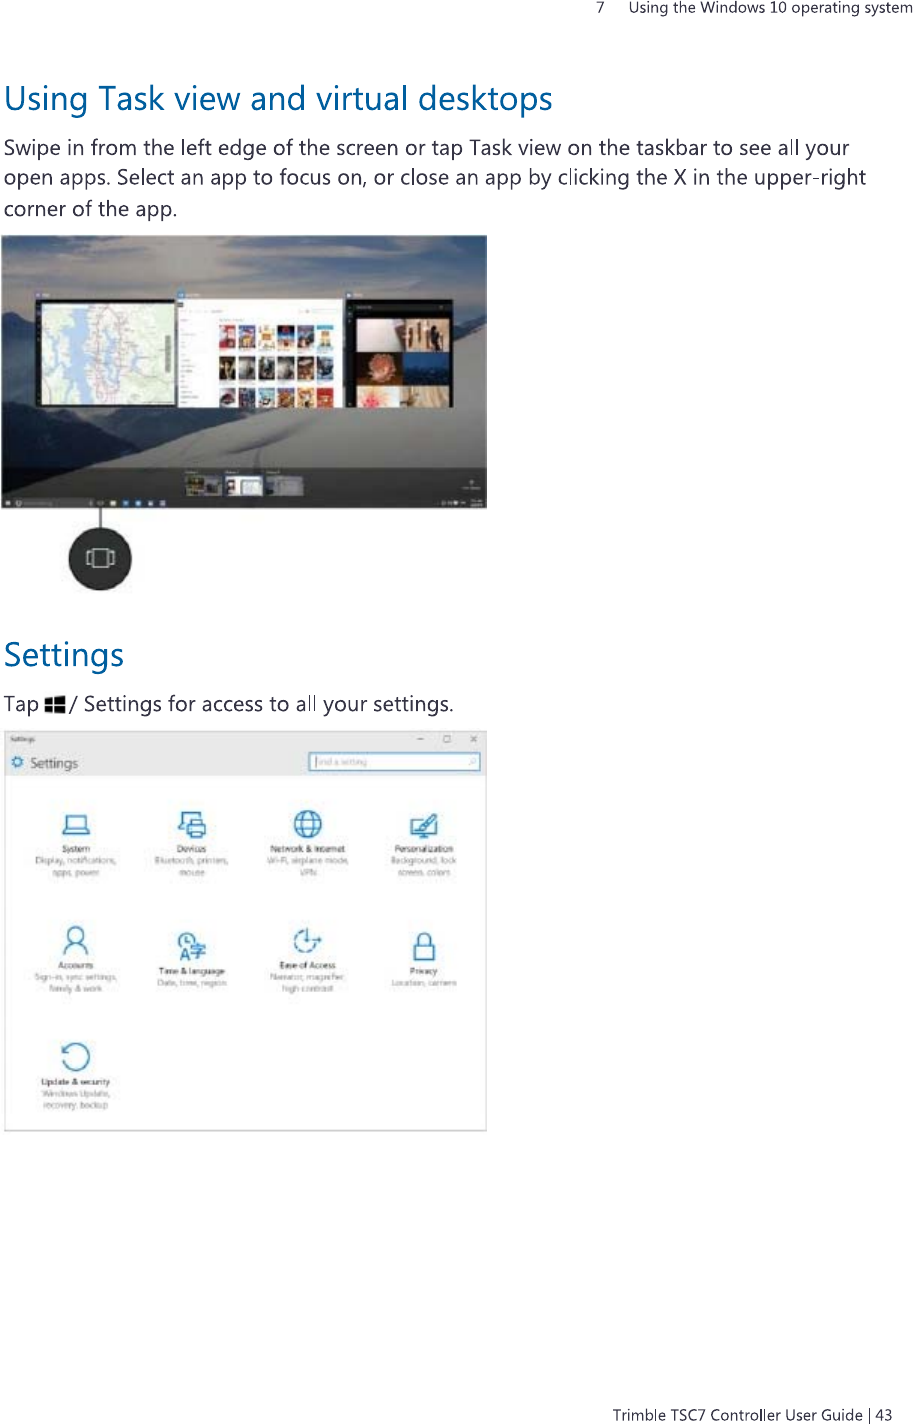Close the Settings window

[x=473, y=739]
